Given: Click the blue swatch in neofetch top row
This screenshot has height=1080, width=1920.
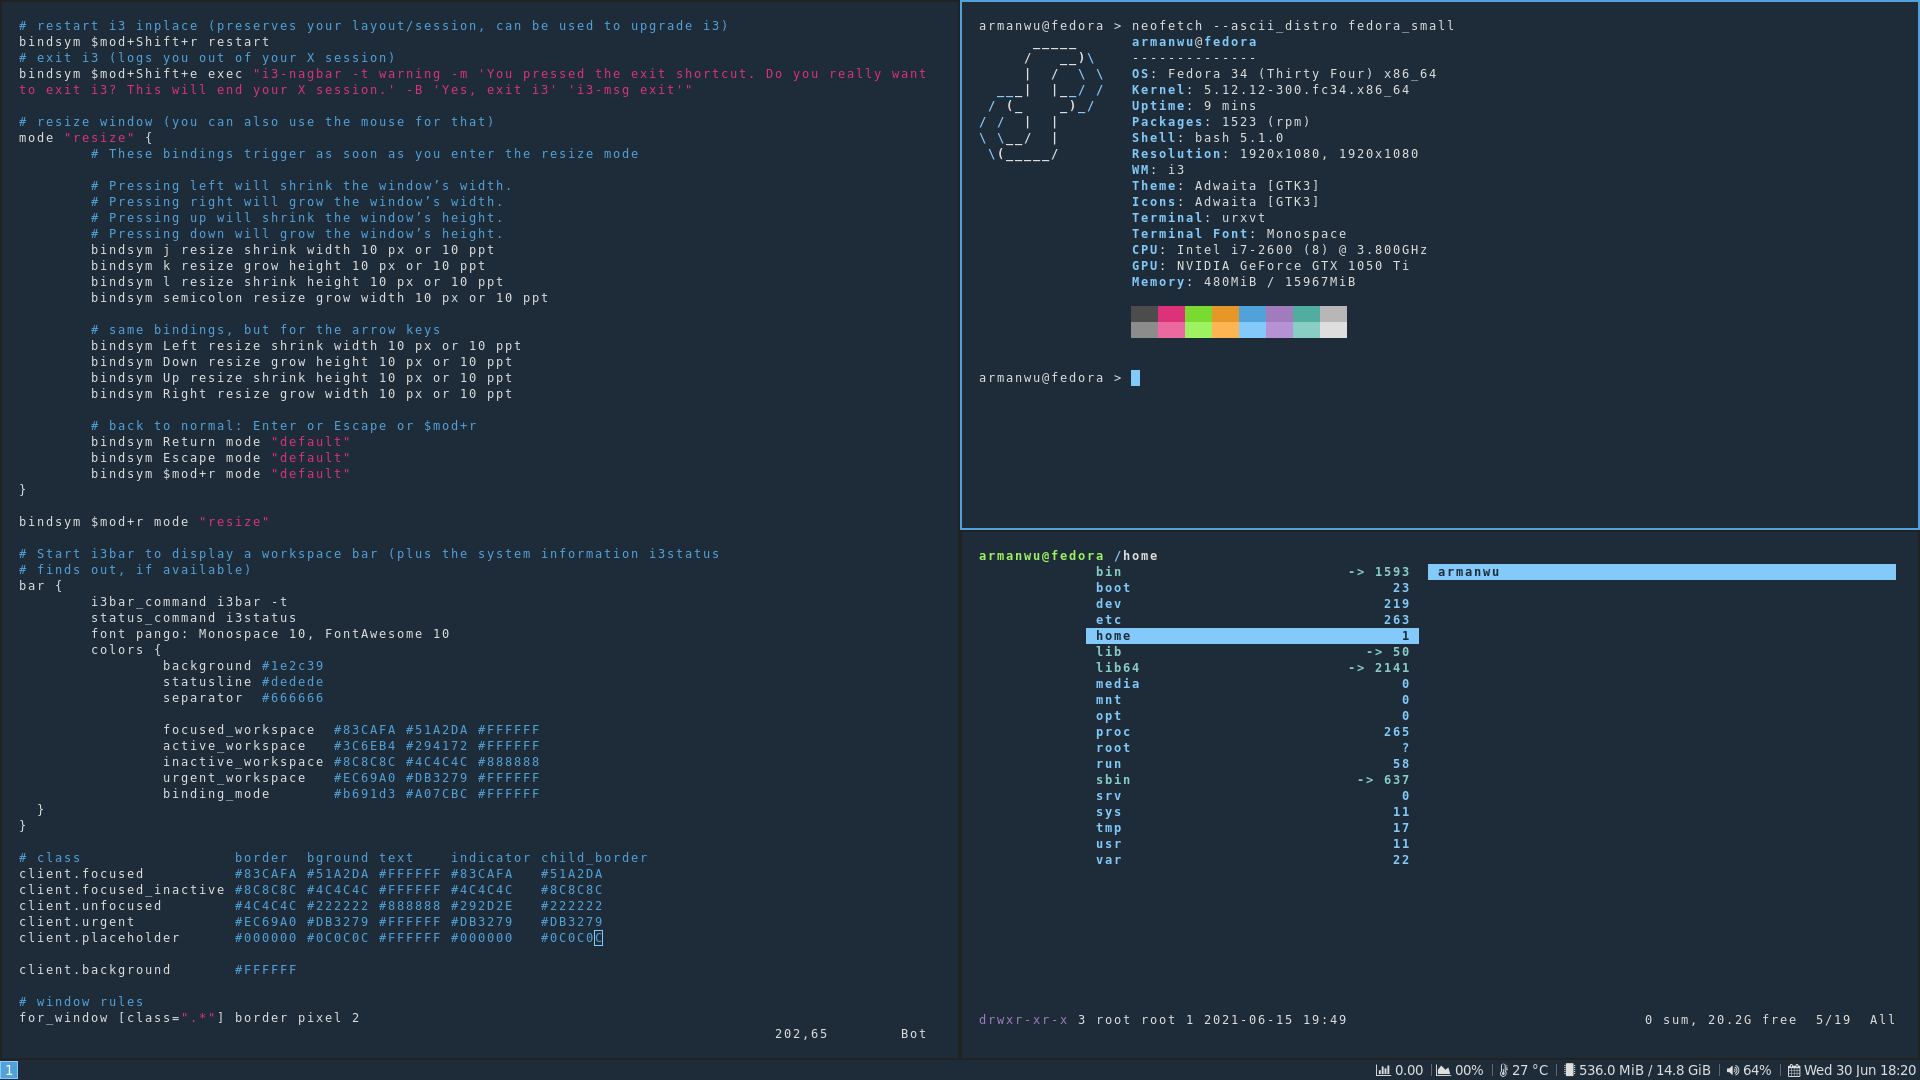Looking at the screenshot, I should [x=1252, y=314].
